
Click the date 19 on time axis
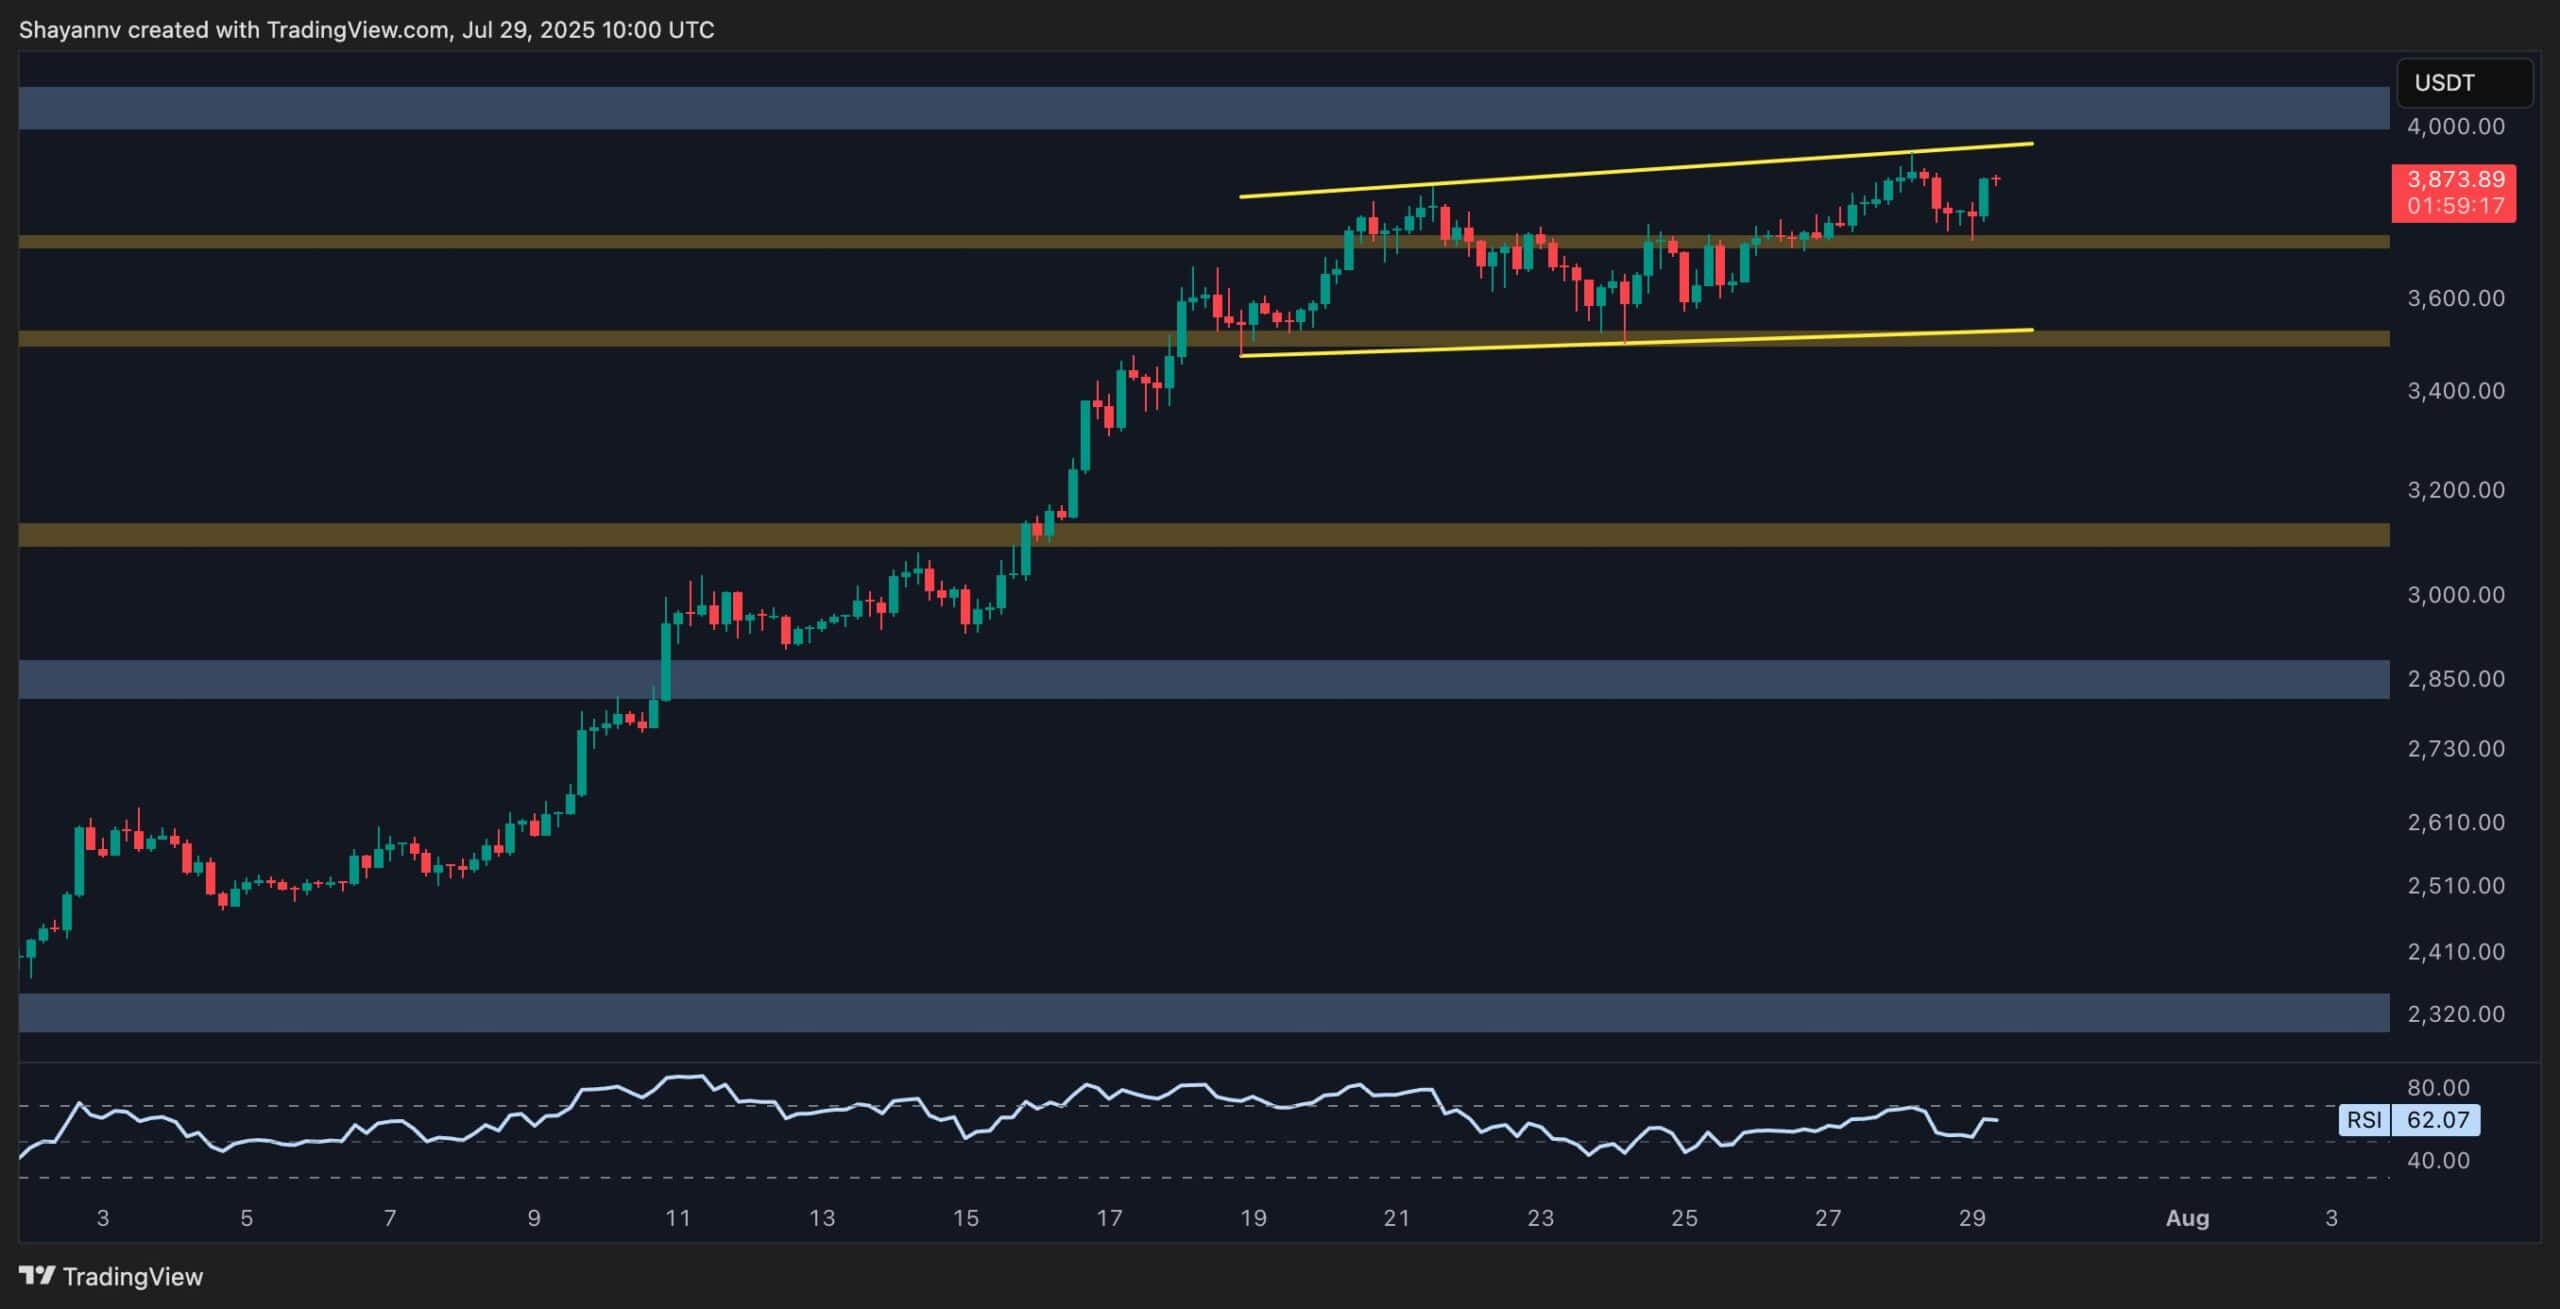point(1253,1218)
